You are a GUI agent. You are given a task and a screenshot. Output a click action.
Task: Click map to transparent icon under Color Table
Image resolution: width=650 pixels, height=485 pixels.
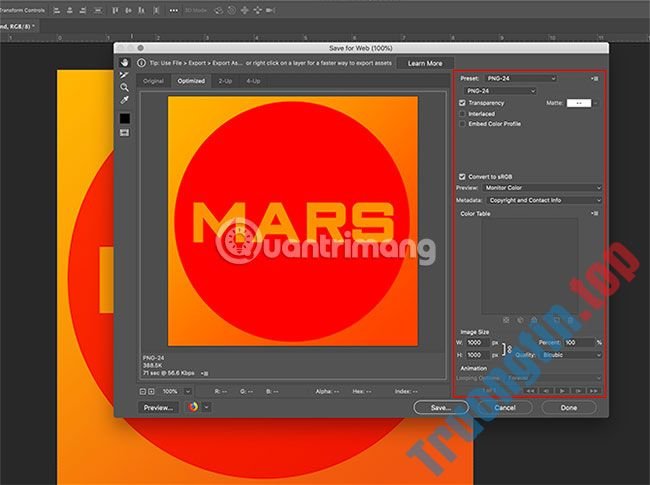tap(506, 320)
